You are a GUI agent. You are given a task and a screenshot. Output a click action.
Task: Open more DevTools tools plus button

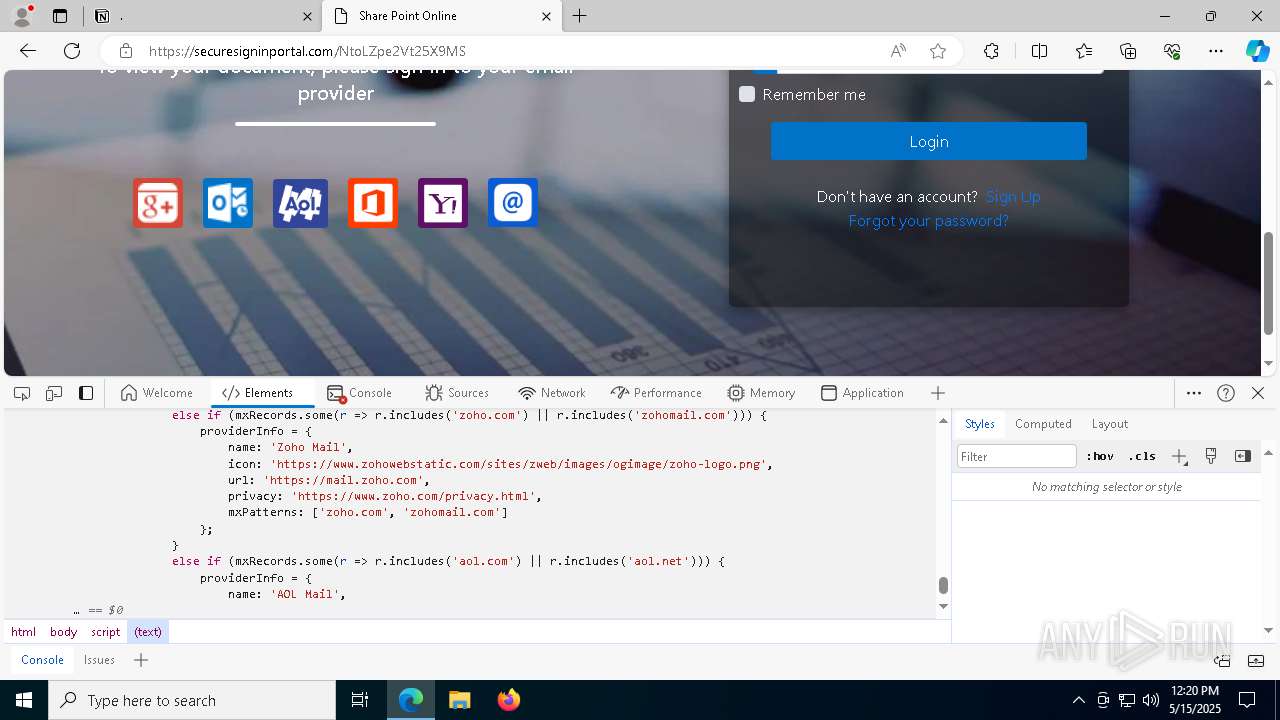click(x=938, y=393)
